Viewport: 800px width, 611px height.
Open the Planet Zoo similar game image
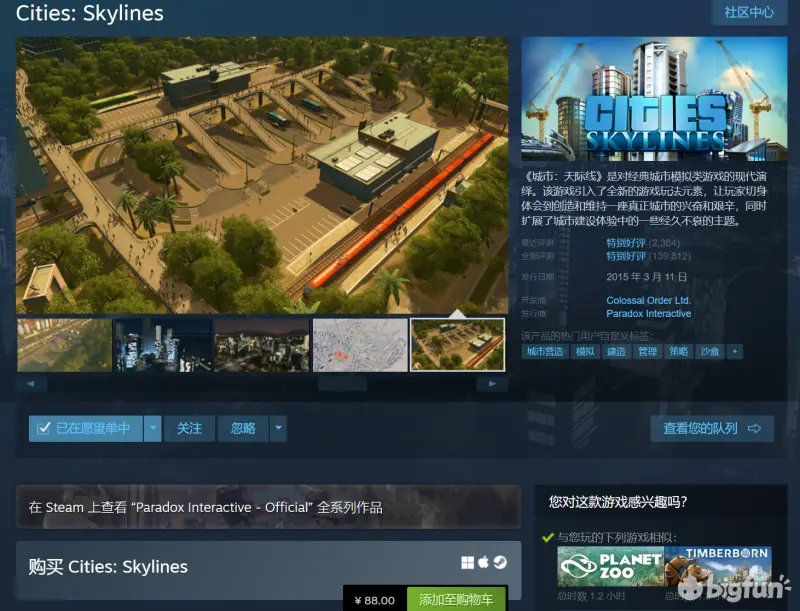[x=610, y=566]
